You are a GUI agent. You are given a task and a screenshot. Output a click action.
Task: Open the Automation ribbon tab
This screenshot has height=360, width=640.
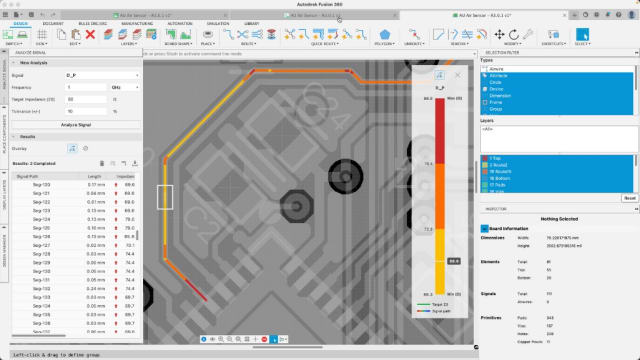(x=180, y=24)
